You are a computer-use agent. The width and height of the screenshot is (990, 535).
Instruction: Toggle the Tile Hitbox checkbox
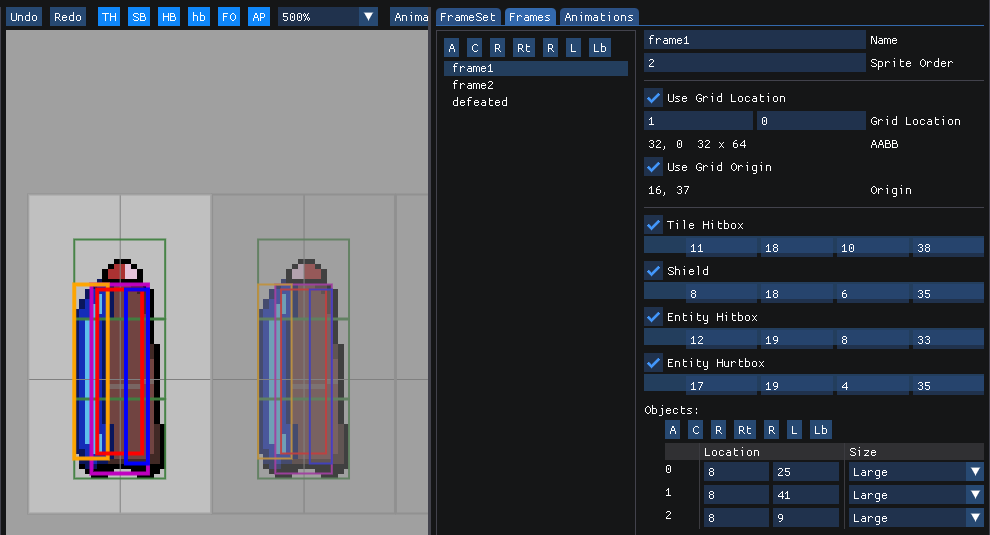click(x=653, y=225)
